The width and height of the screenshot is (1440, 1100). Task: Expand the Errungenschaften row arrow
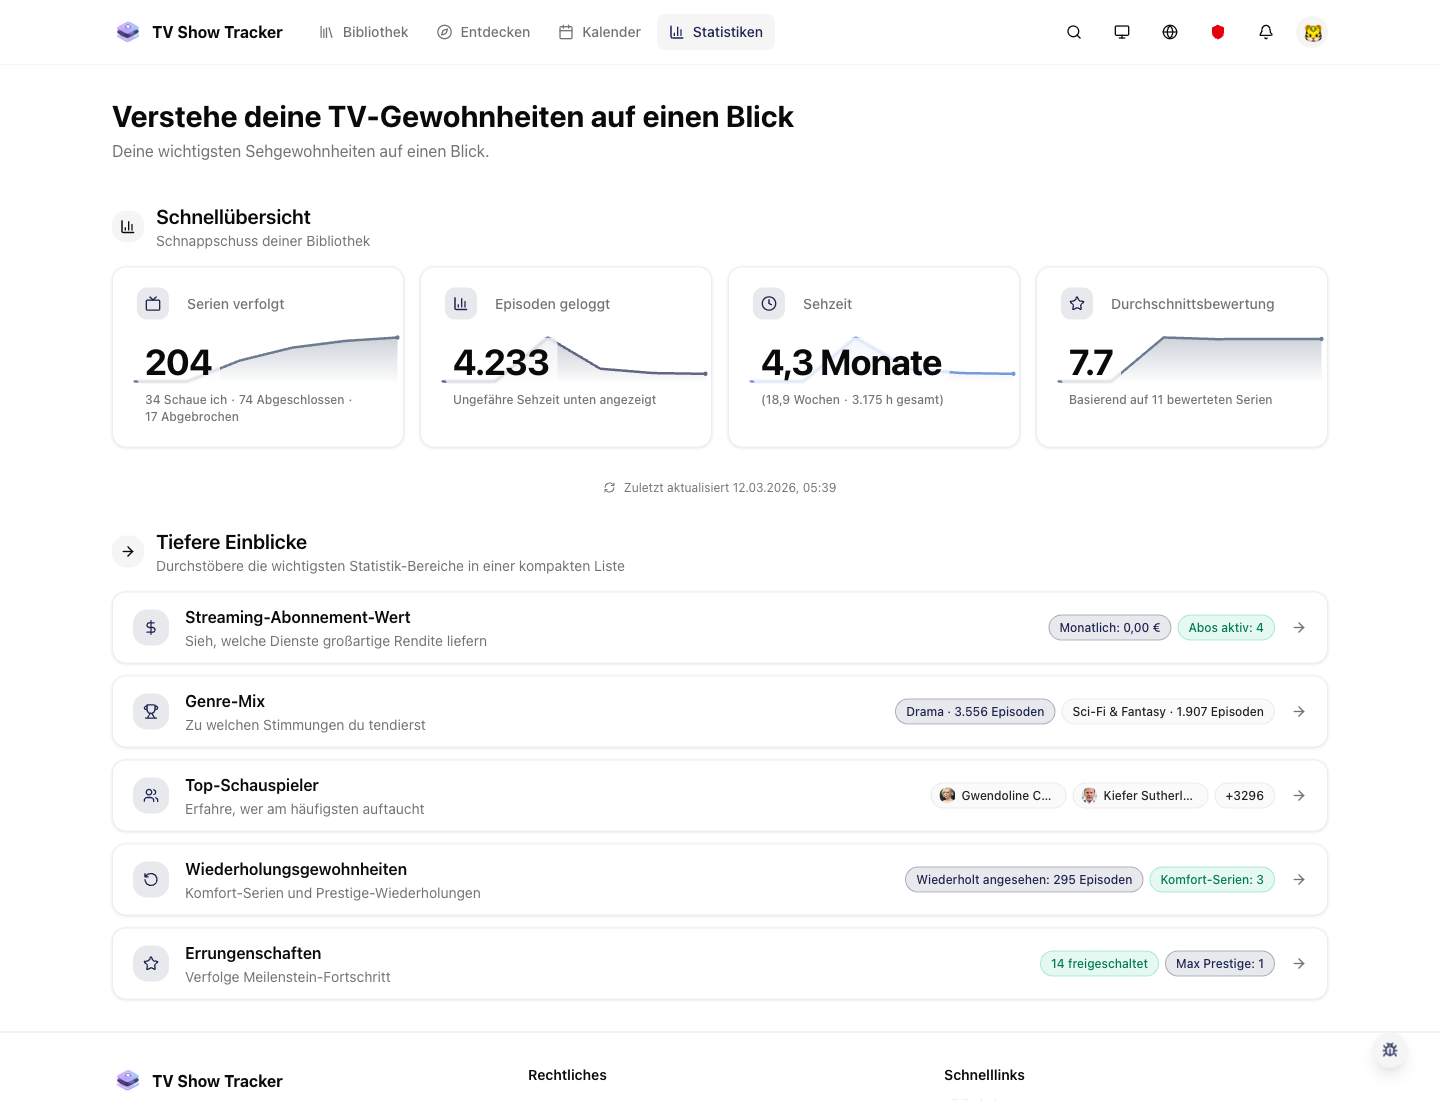pyautogui.click(x=1299, y=963)
